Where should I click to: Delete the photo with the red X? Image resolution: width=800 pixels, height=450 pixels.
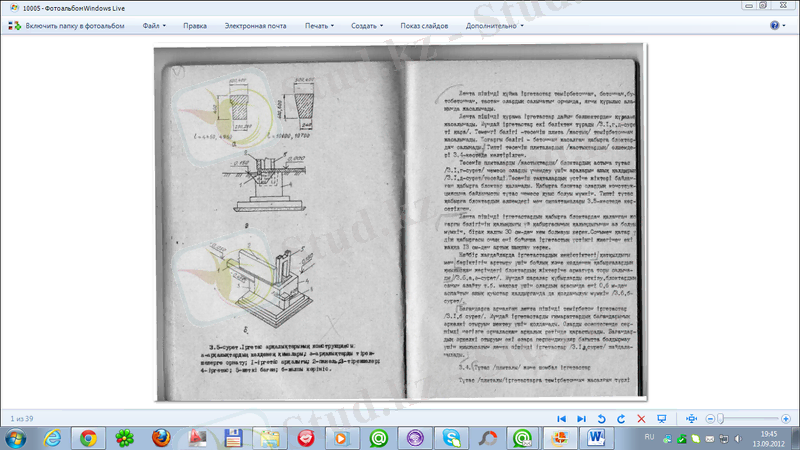pyautogui.click(x=640, y=417)
